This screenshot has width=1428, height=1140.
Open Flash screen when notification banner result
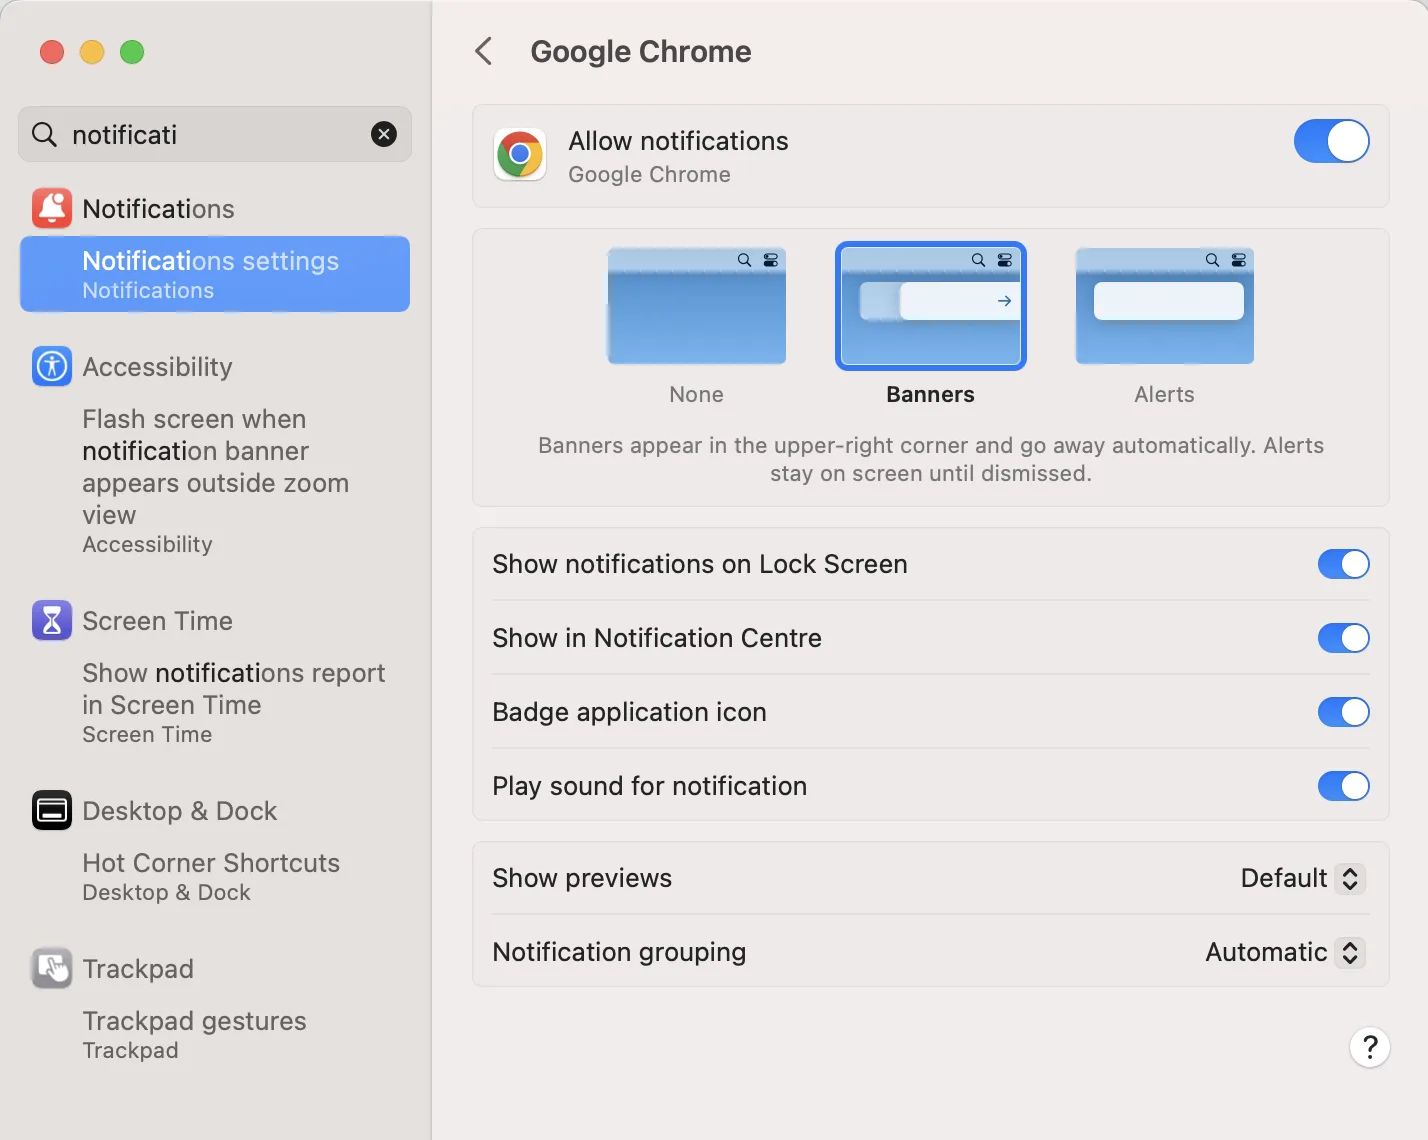[216, 481]
